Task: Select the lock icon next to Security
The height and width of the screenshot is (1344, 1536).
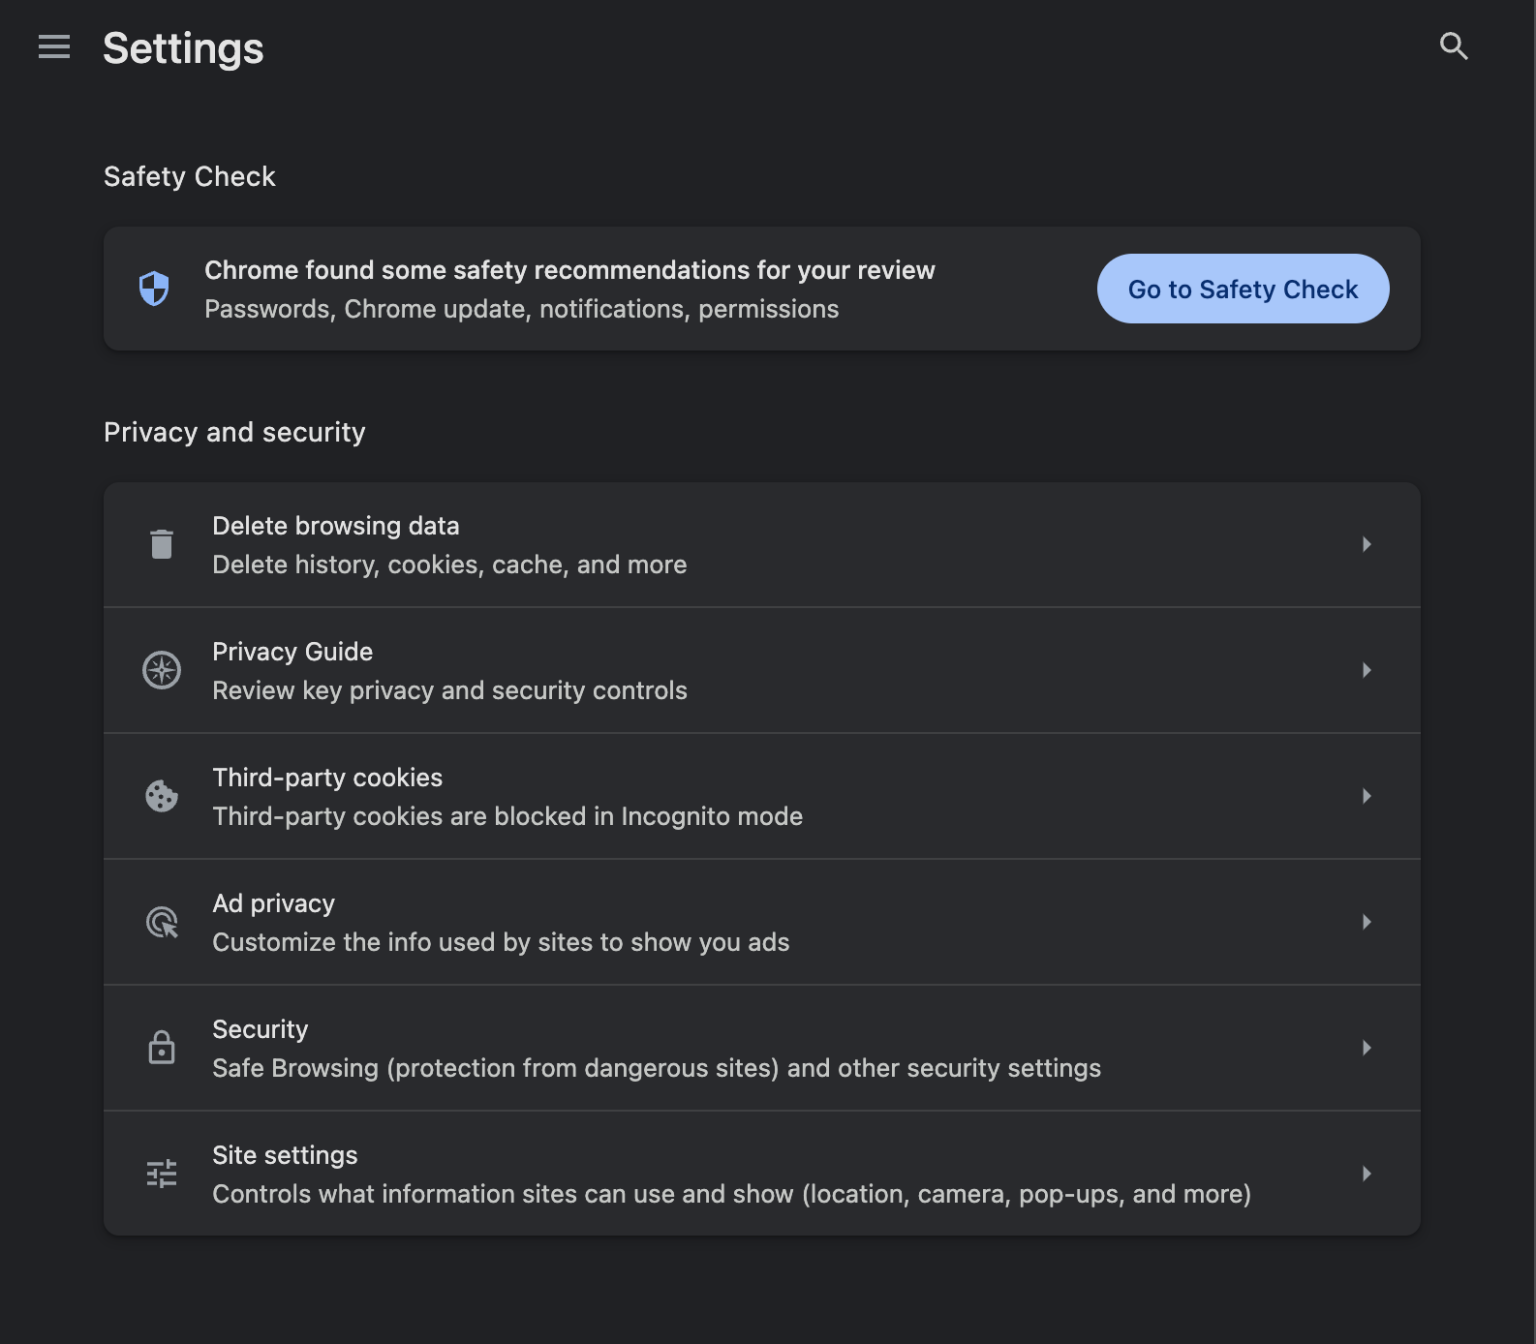Action: (x=161, y=1048)
